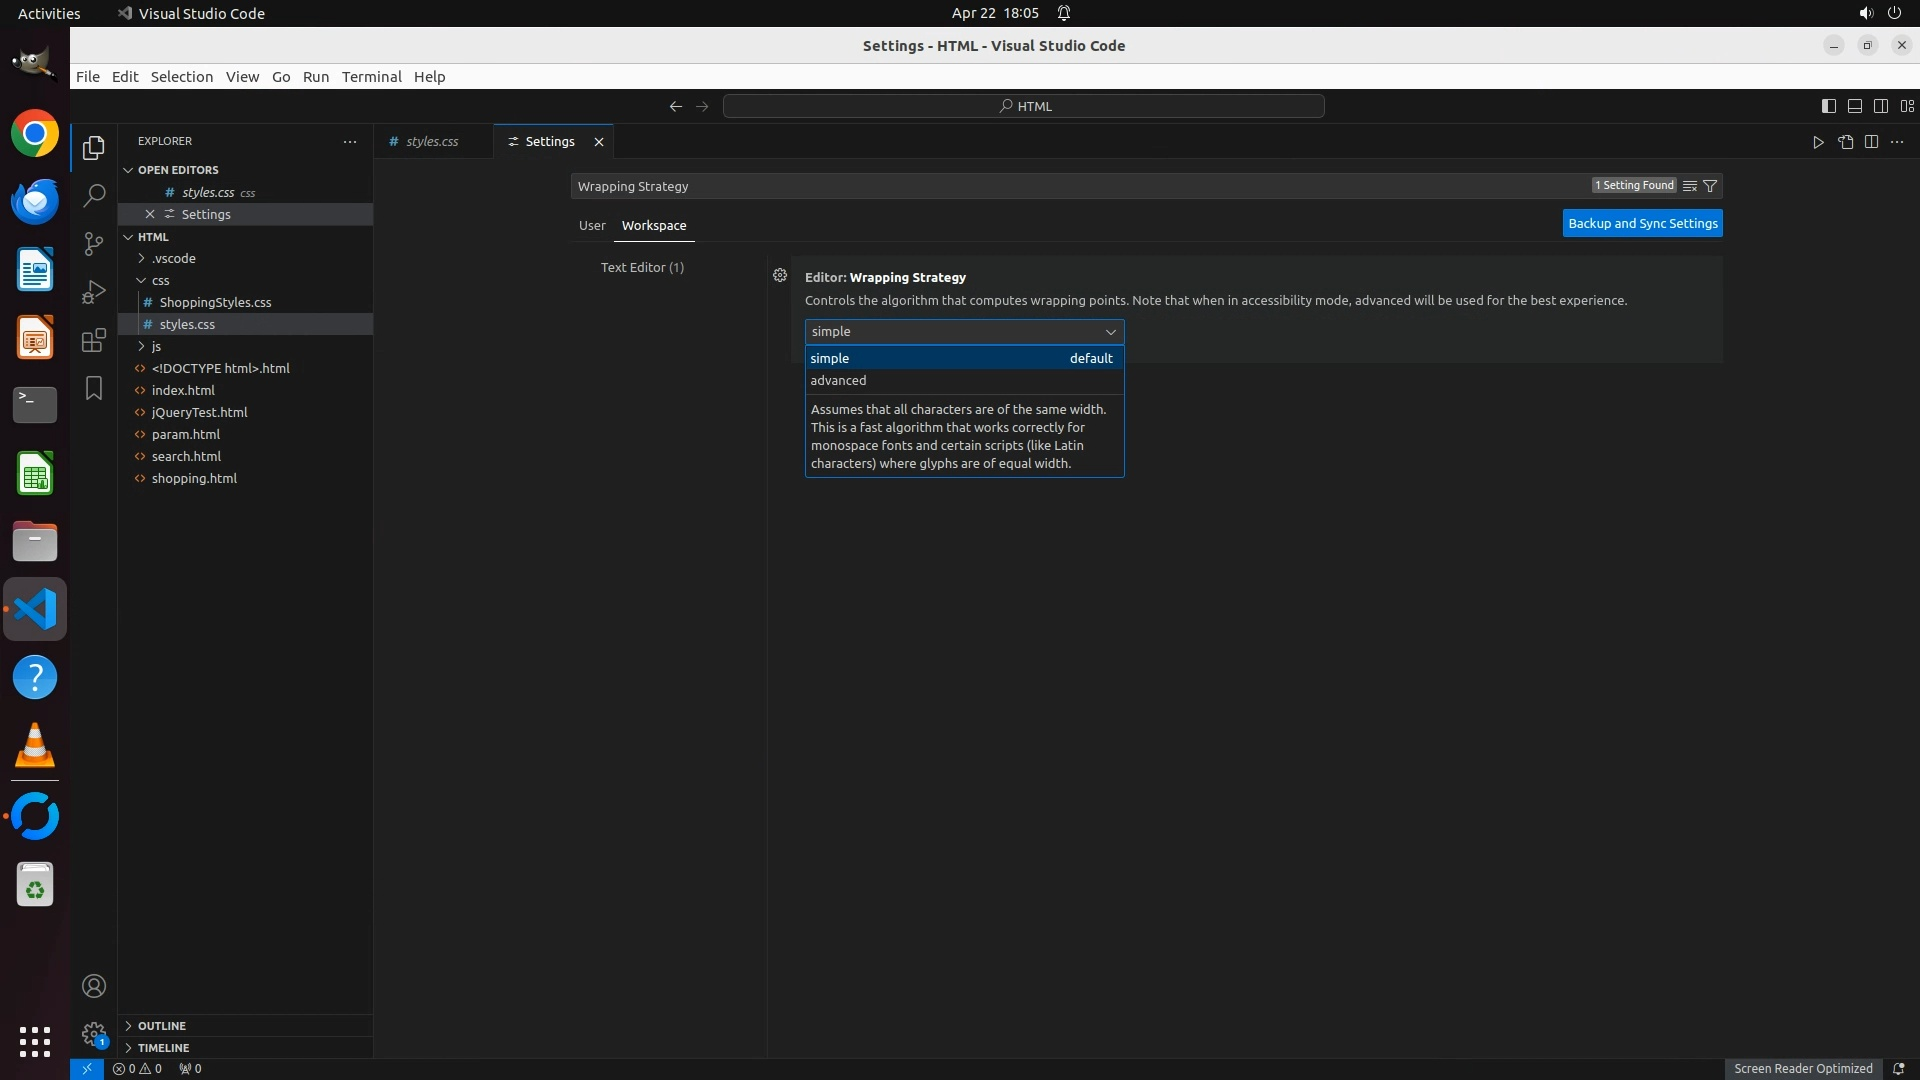This screenshot has height=1080, width=1920.
Task: Open the Accounts icon in activity bar
Action: tap(94, 986)
